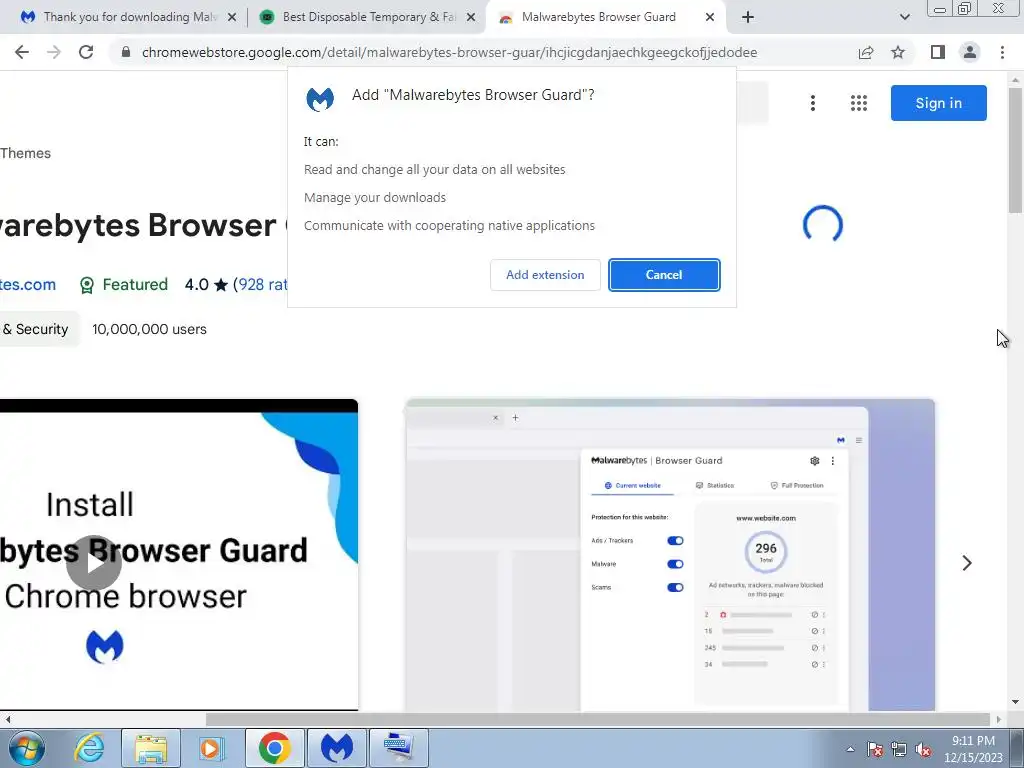Close the Thank you for downloading tab
The height and width of the screenshot is (768, 1024).
232,18
